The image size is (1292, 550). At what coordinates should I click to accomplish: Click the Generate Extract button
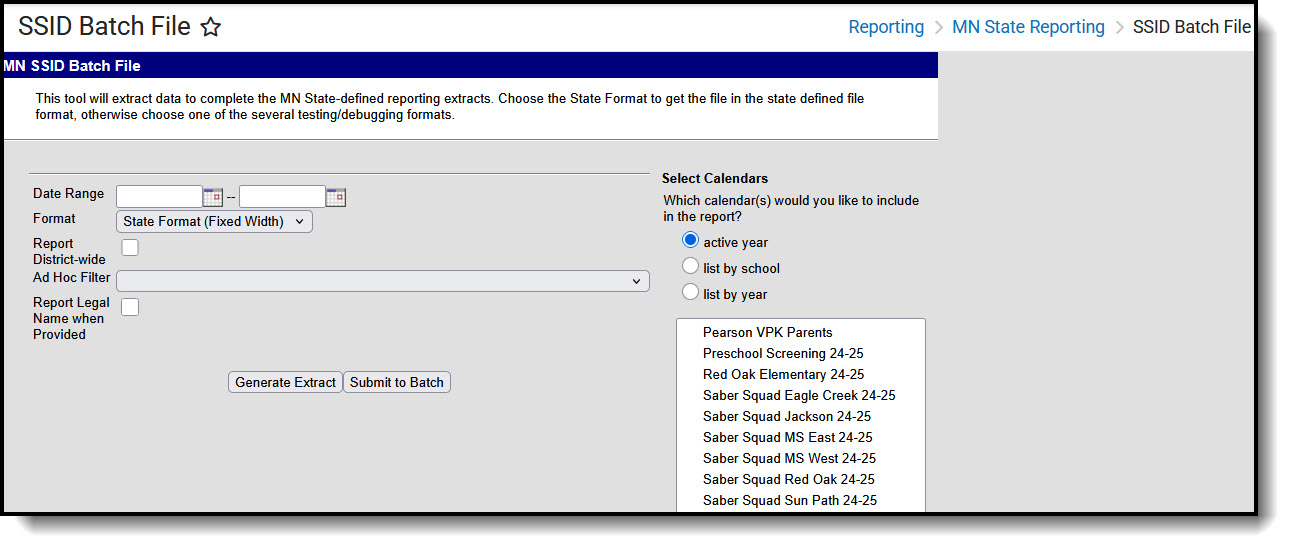click(285, 382)
